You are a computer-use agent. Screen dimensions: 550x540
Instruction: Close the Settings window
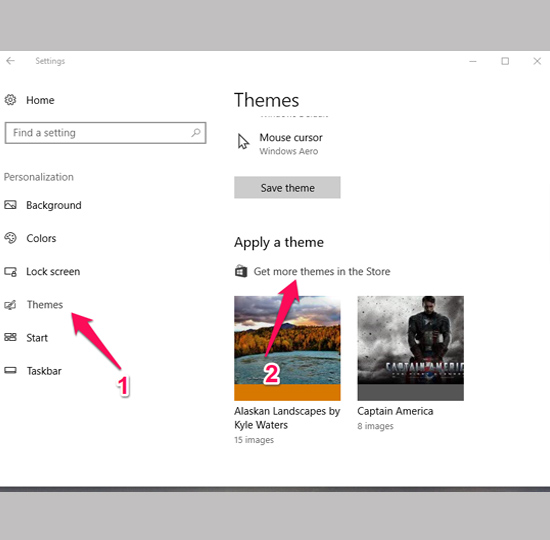point(537,61)
